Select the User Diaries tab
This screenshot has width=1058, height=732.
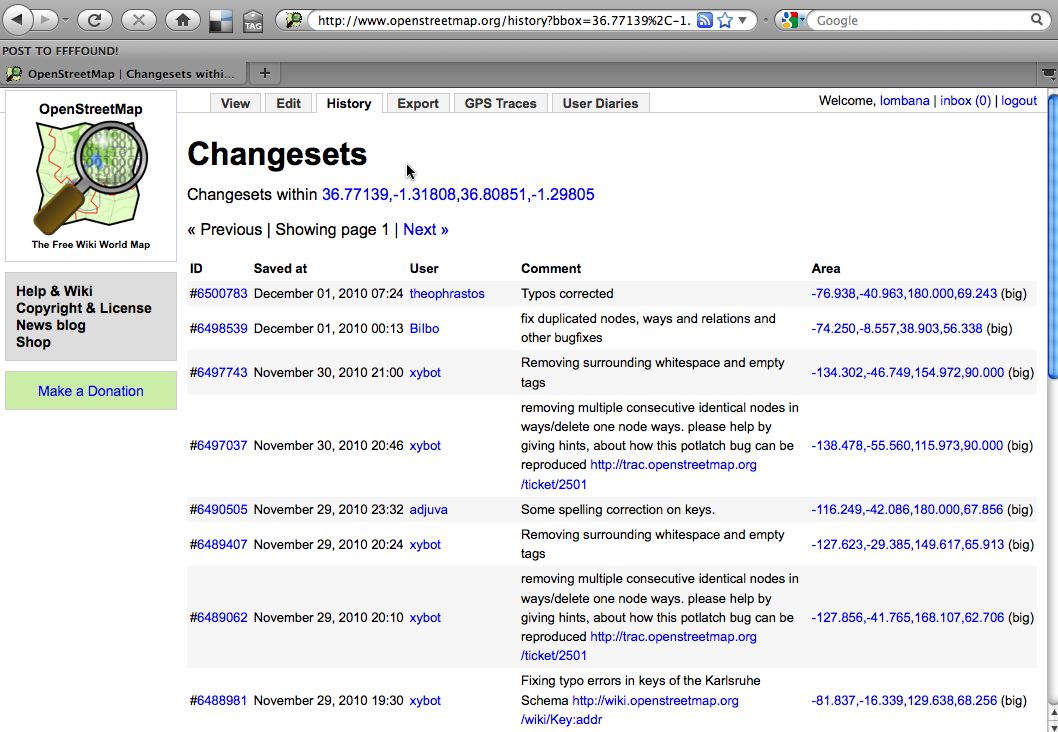pyautogui.click(x=601, y=103)
